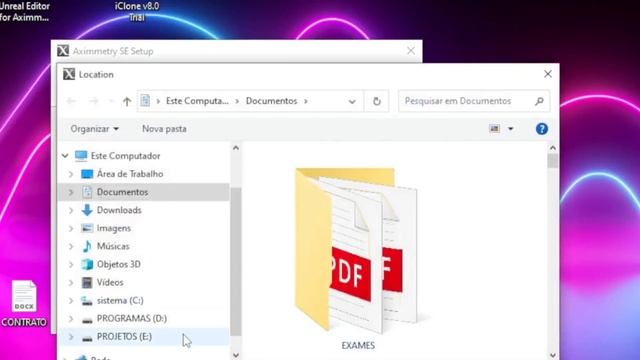Select the CONTRATO docx desktop file
This screenshot has width=640, height=360.
[x=24, y=304]
